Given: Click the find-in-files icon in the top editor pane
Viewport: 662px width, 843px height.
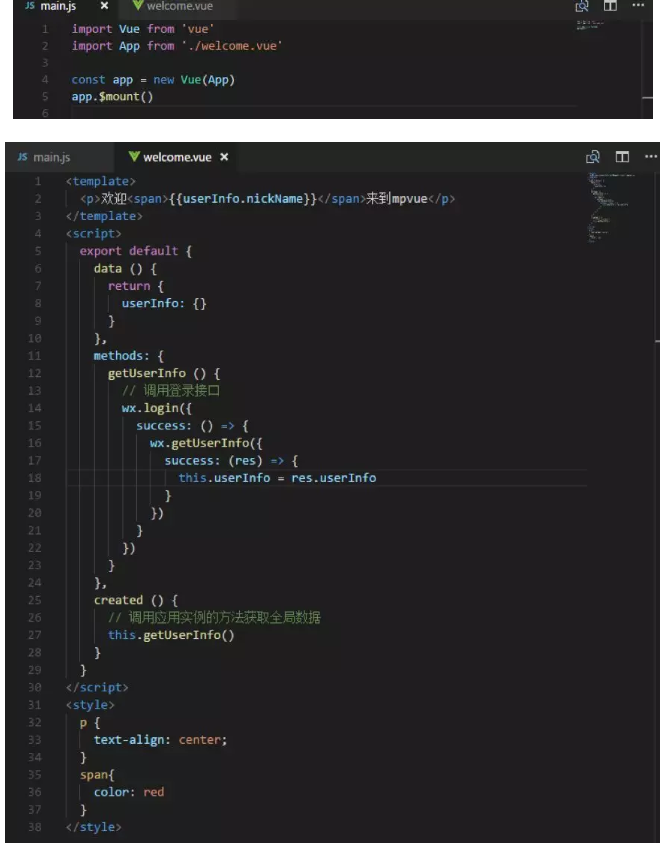Looking at the screenshot, I should tap(583, 7).
